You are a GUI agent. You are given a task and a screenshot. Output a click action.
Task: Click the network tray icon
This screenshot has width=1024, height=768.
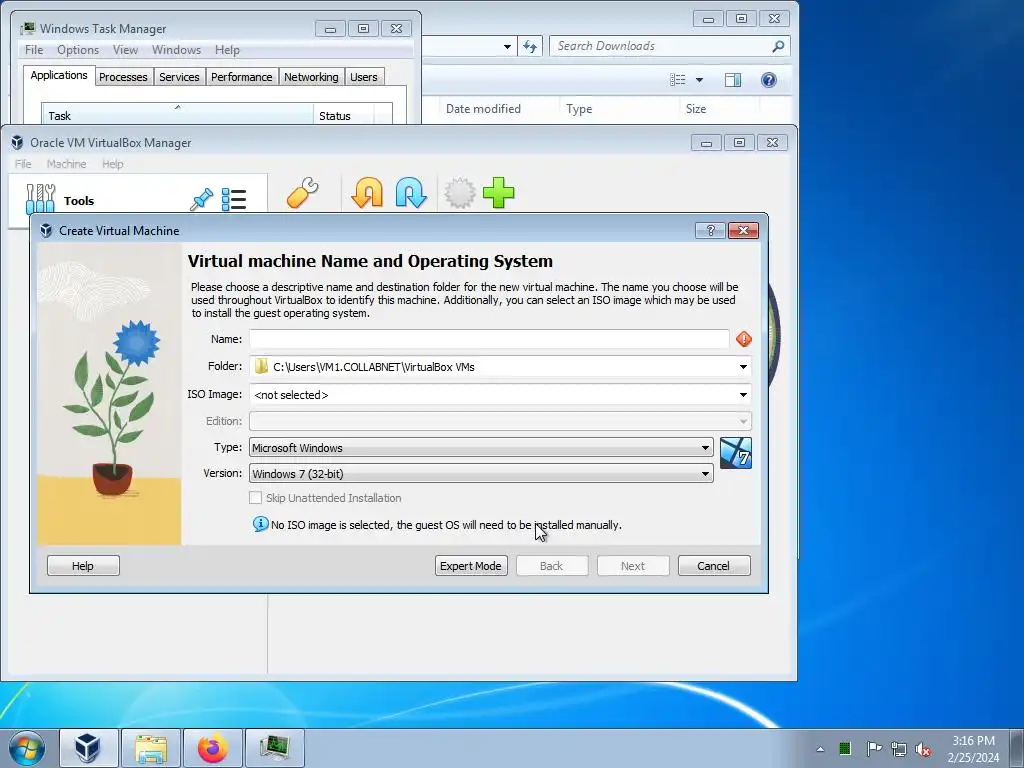click(899, 749)
